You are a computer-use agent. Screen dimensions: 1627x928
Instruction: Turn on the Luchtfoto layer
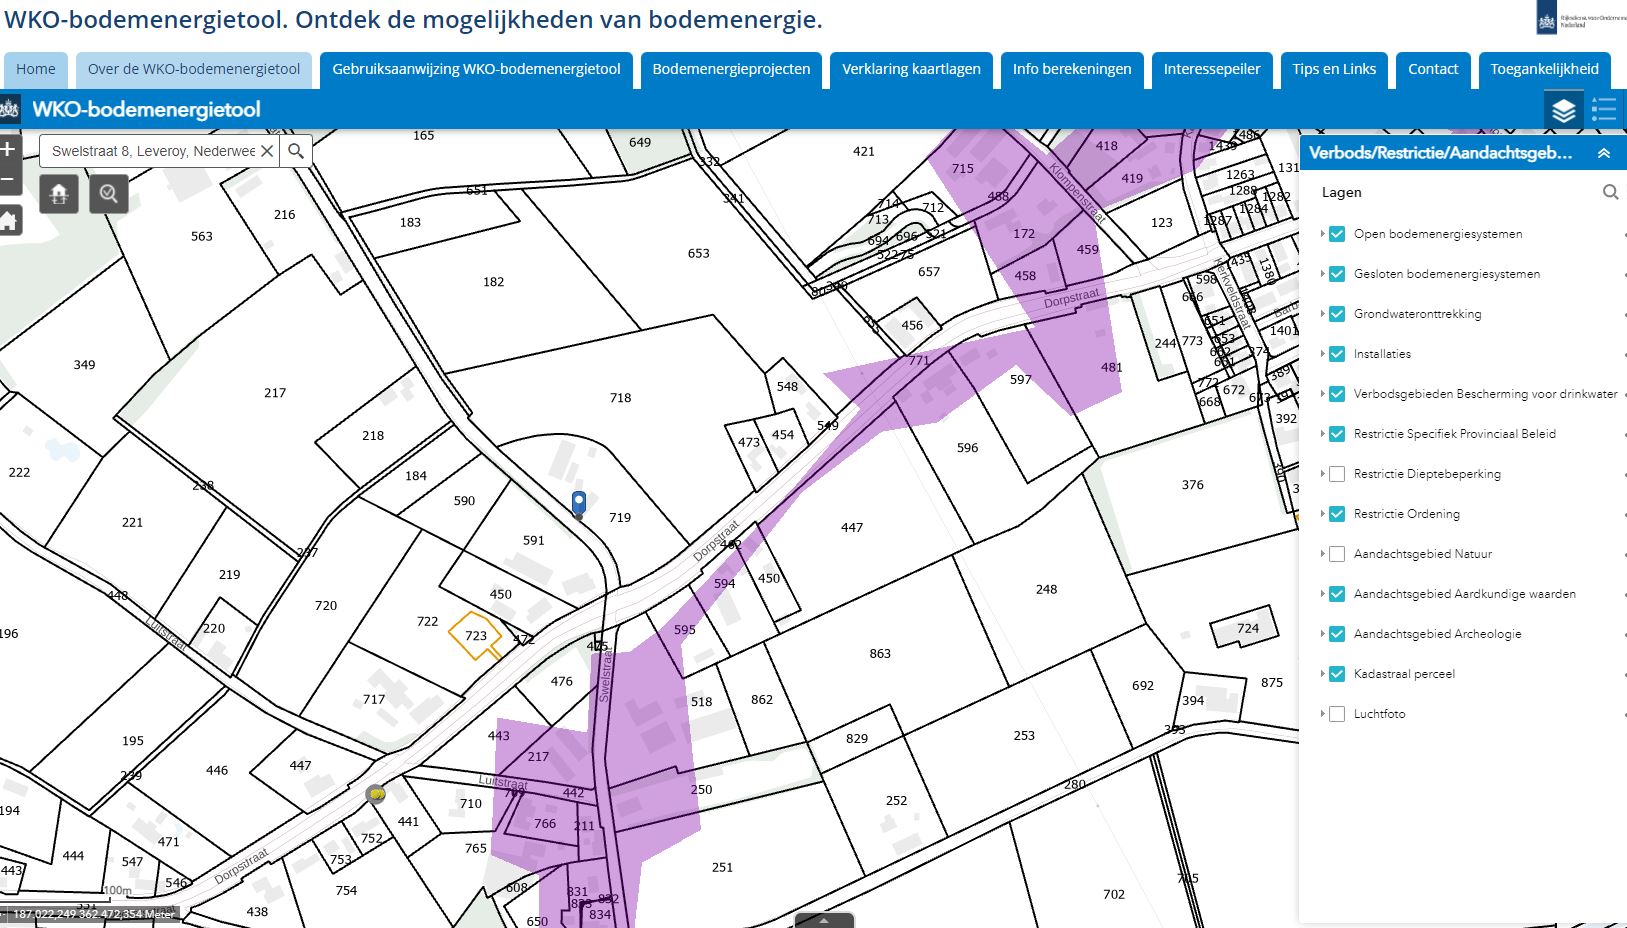tap(1337, 714)
